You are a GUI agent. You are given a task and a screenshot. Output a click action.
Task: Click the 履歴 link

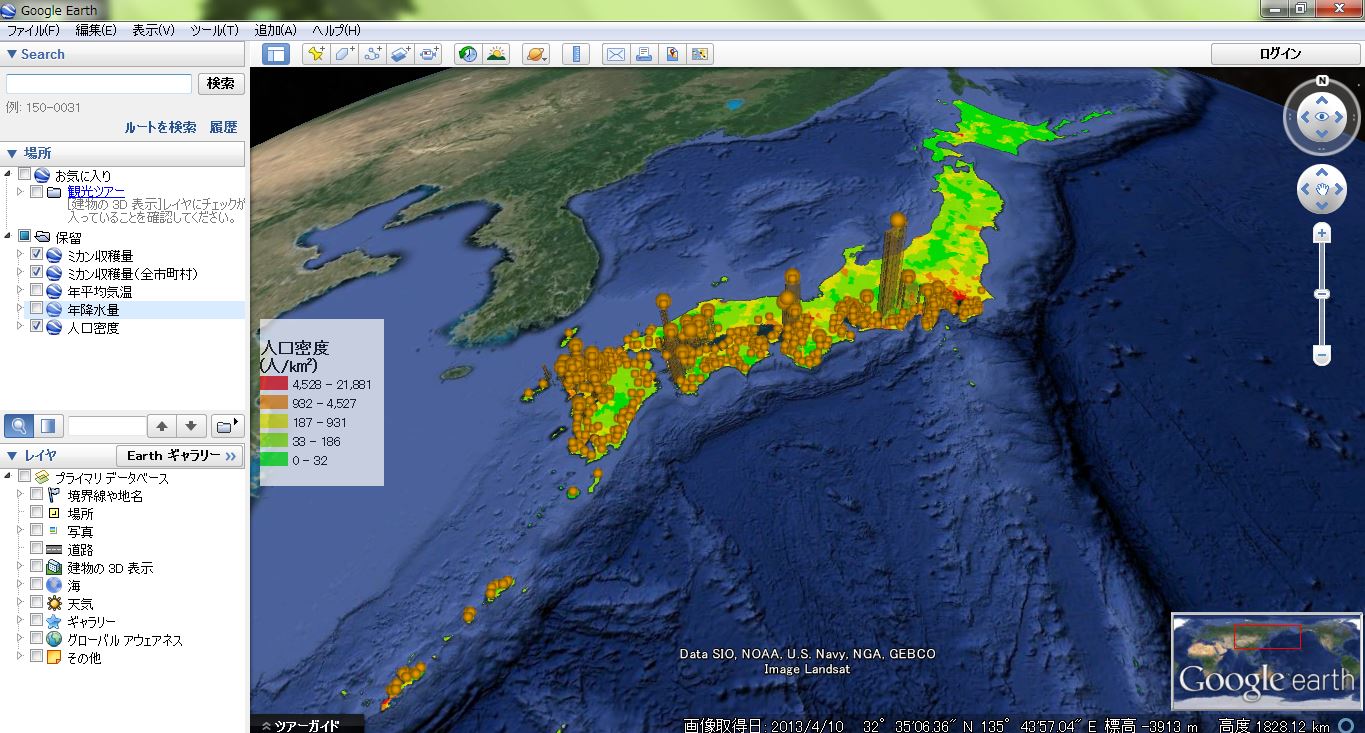[223, 127]
